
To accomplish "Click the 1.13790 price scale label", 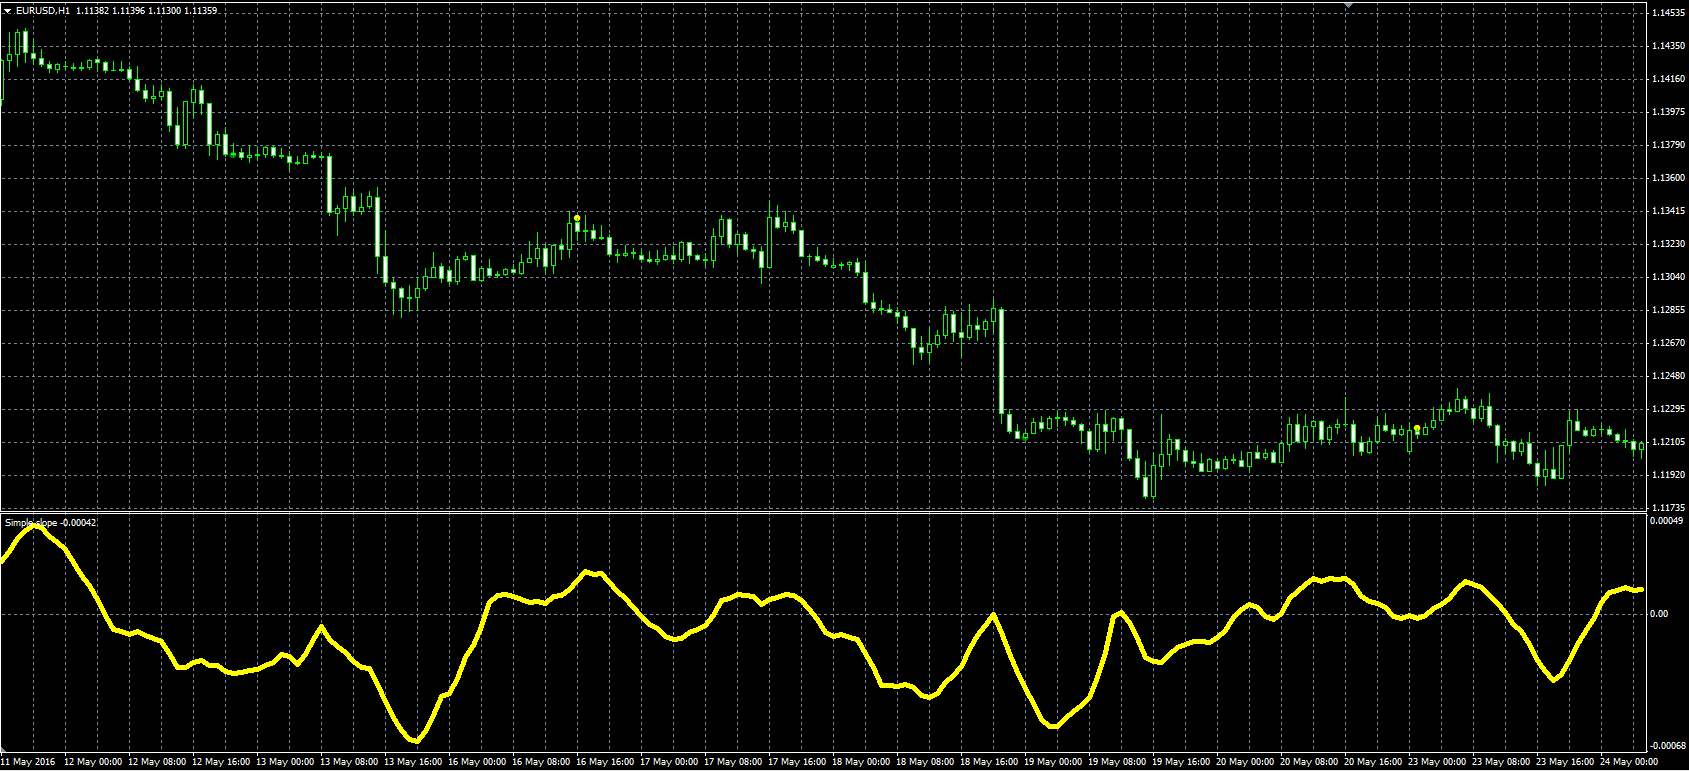I will [1667, 145].
